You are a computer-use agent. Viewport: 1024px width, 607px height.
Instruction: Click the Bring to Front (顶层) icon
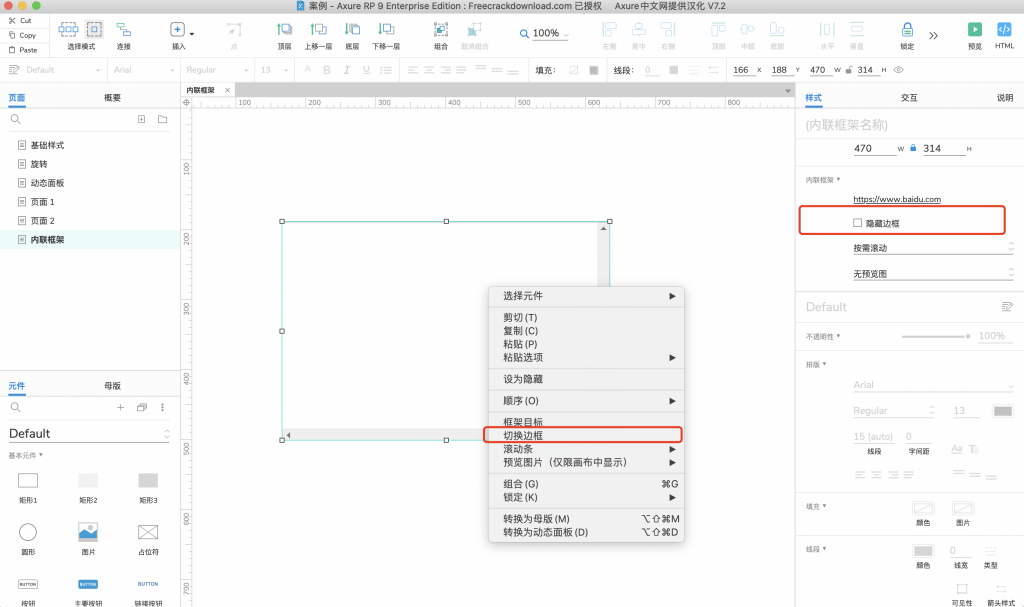click(x=285, y=30)
